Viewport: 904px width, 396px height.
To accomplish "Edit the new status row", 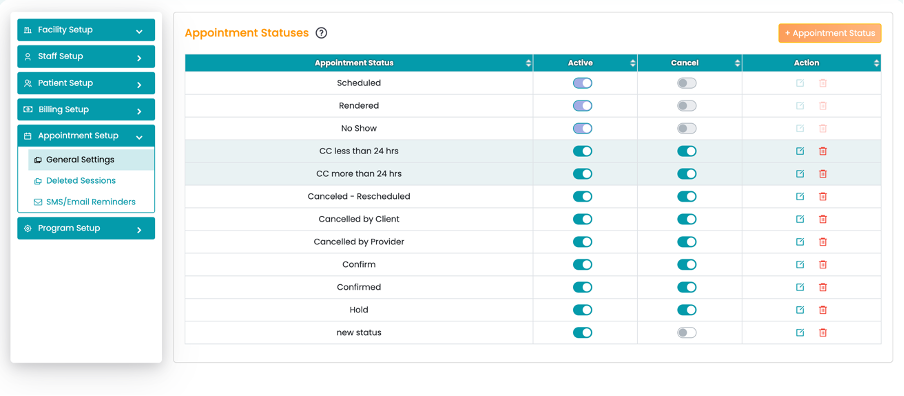I will (800, 333).
